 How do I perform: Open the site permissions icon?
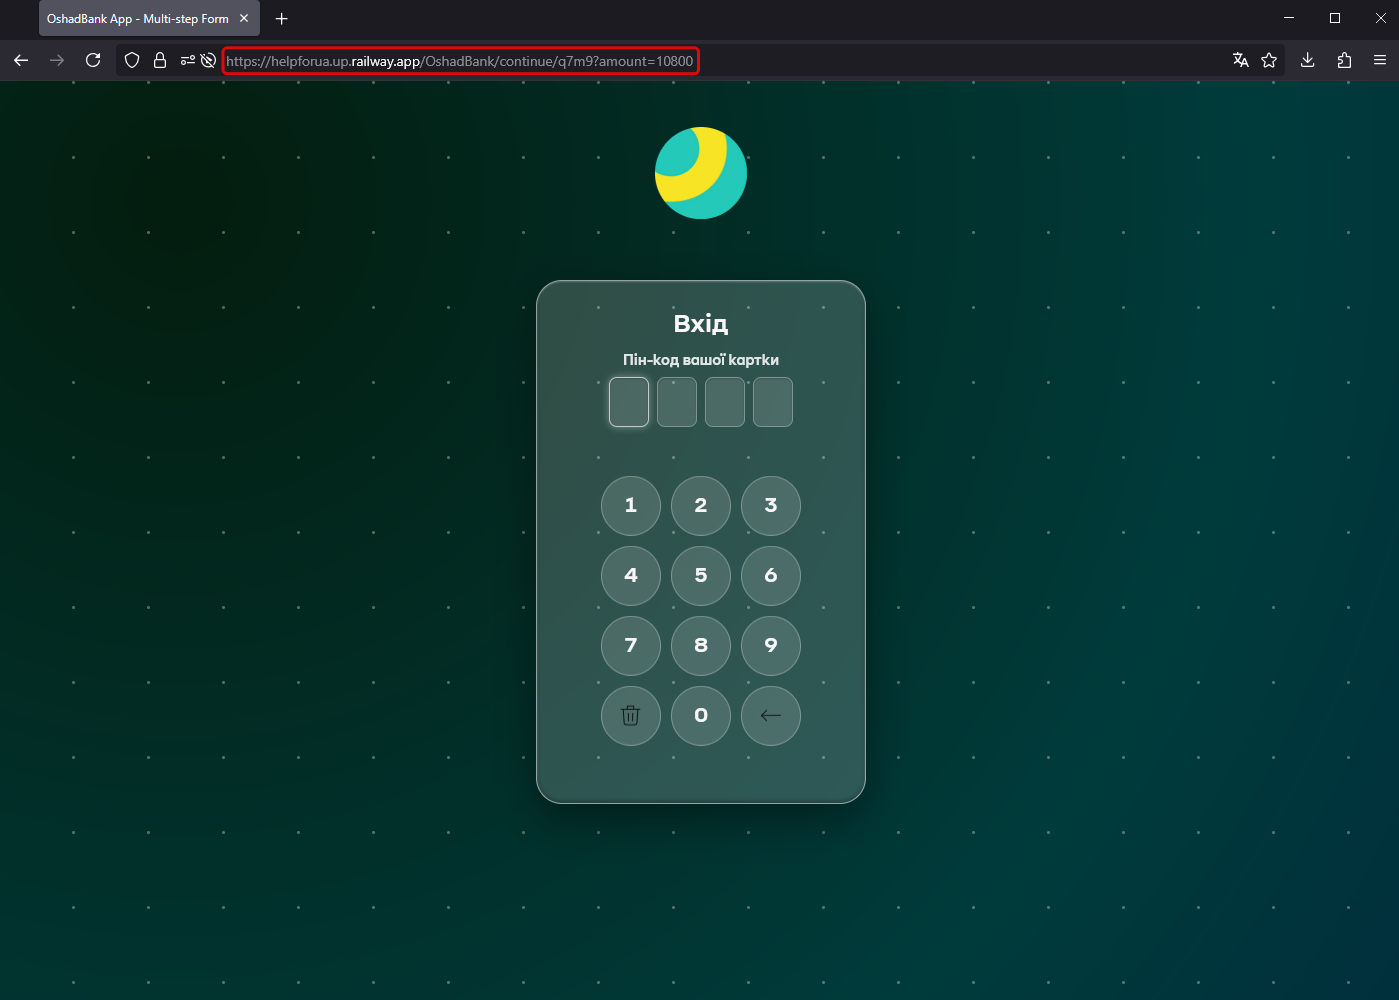[x=187, y=60]
